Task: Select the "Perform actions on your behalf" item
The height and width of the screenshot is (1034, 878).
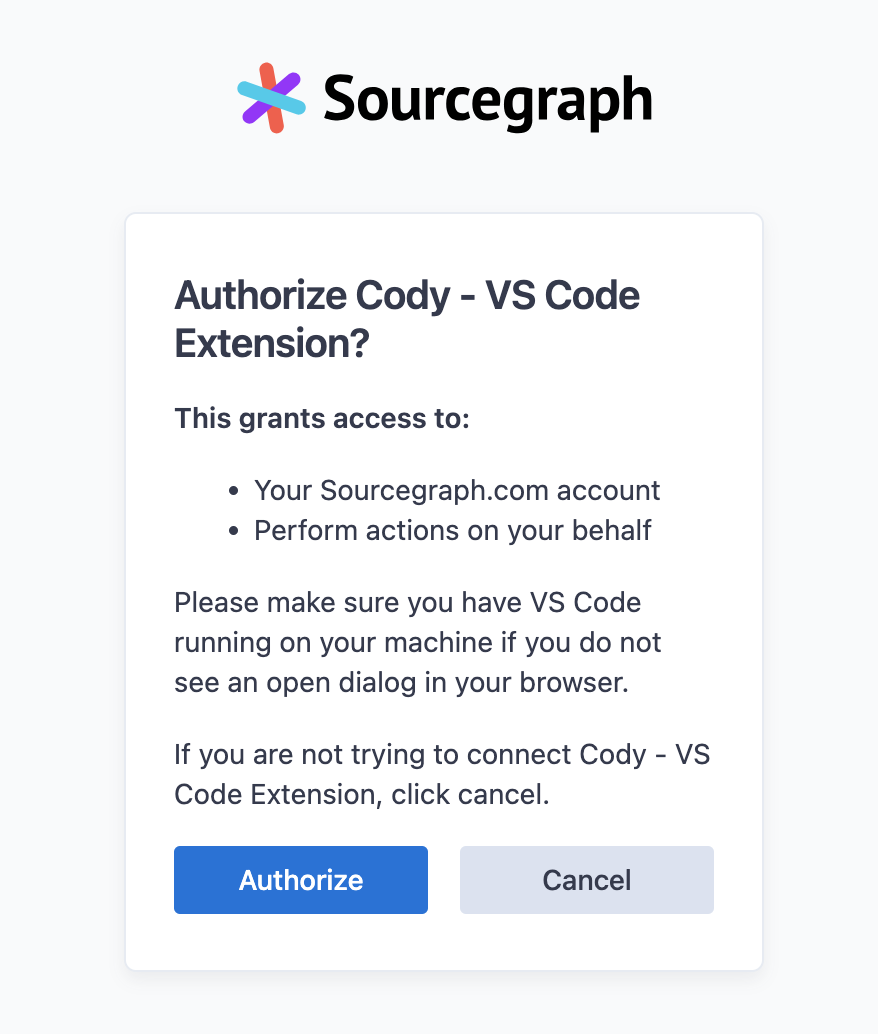Action: [452, 530]
